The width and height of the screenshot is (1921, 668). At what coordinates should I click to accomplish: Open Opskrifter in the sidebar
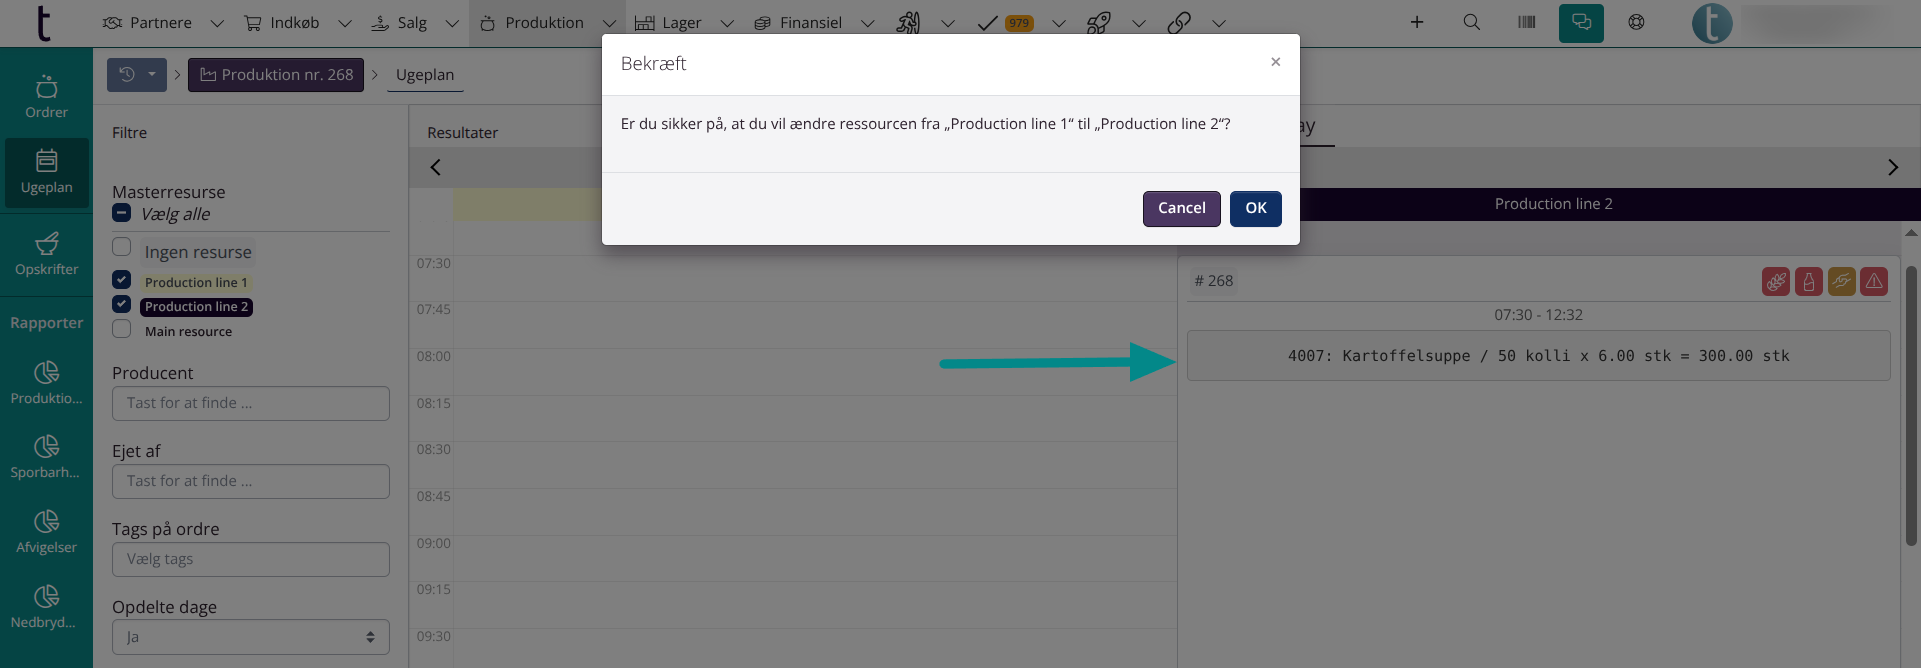[x=46, y=254]
